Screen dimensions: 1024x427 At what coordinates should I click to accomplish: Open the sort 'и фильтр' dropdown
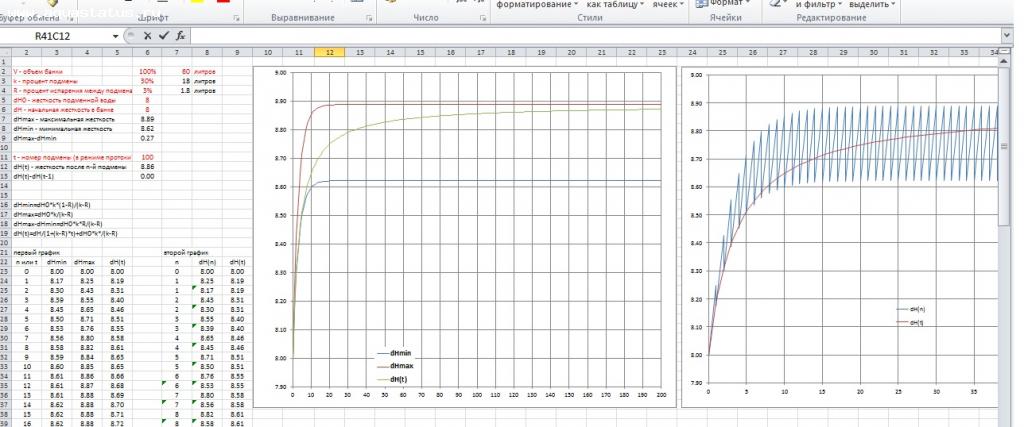[820, 4]
